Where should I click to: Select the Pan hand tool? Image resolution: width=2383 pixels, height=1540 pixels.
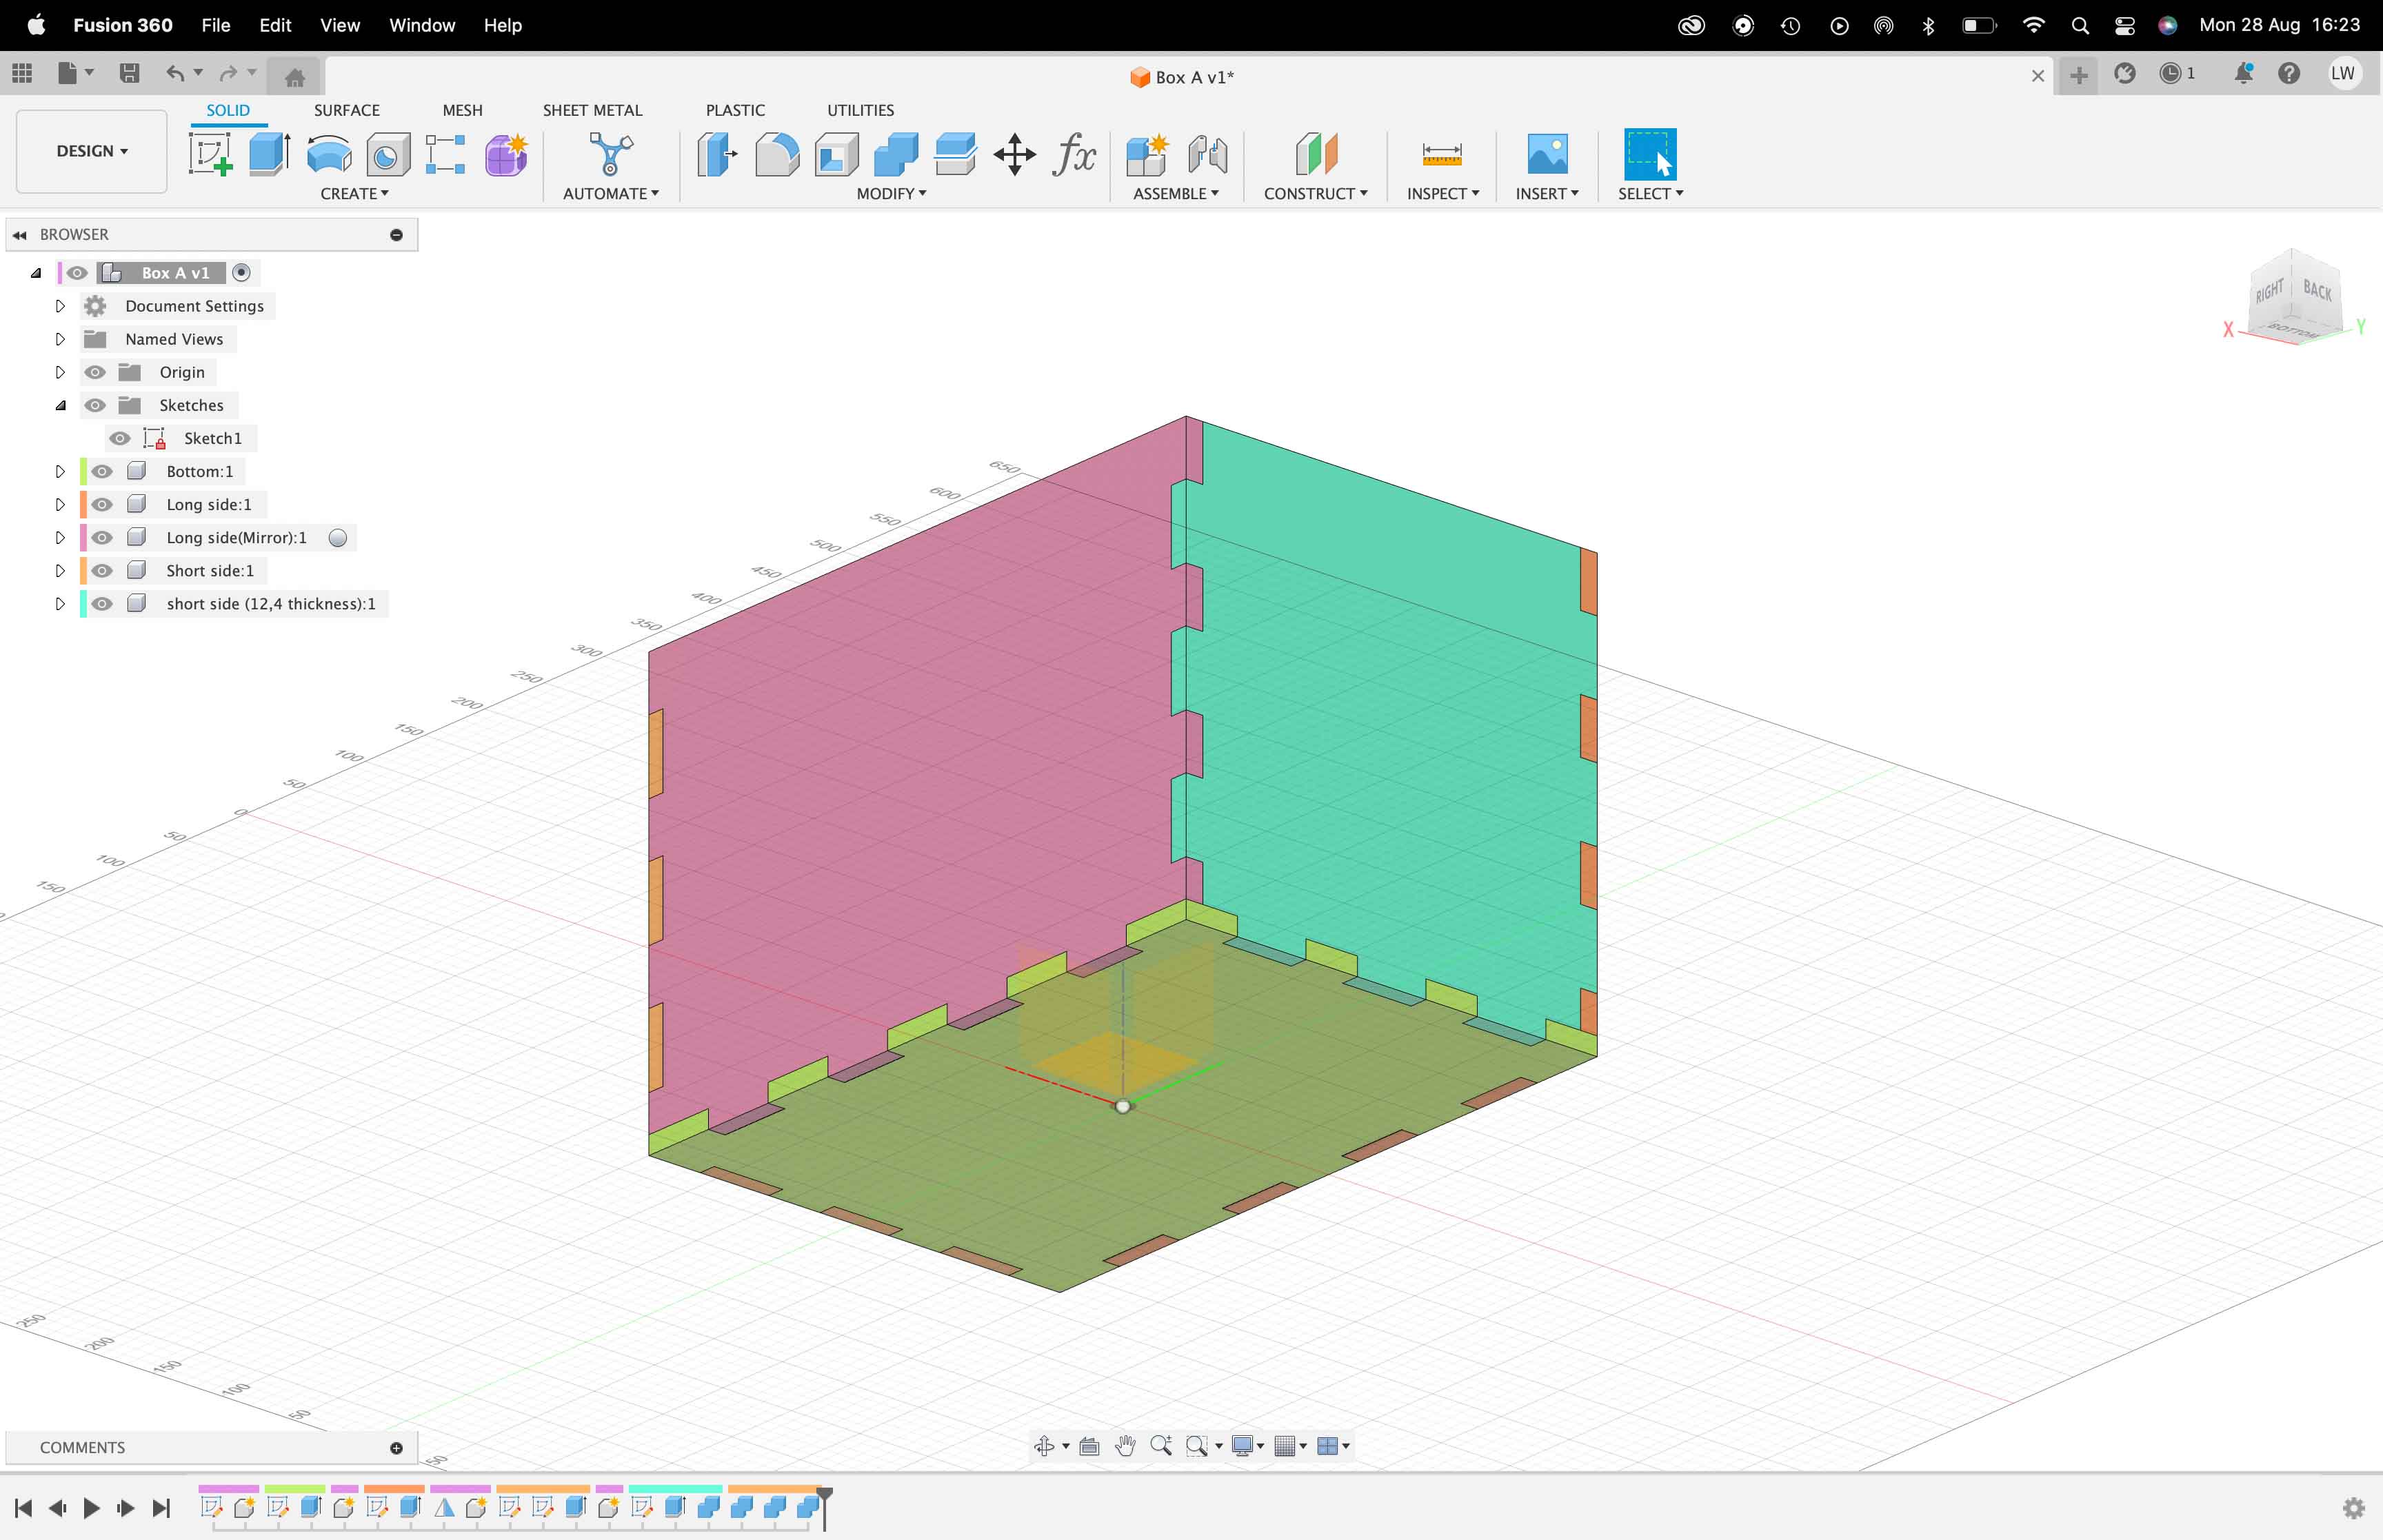pyautogui.click(x=1125, y=1446)
